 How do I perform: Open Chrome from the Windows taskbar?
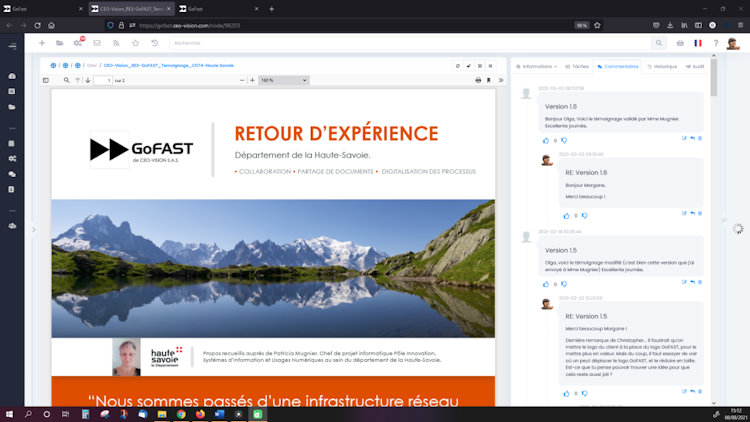(x=181, y=414)
